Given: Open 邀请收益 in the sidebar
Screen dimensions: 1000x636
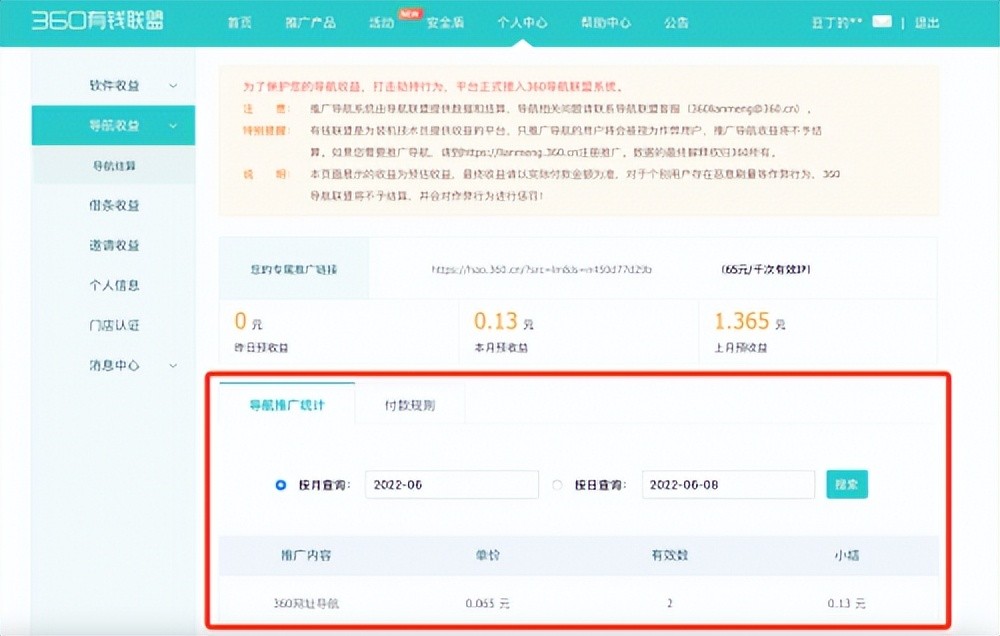Looking at the screenshot, I should coord(114,245).
